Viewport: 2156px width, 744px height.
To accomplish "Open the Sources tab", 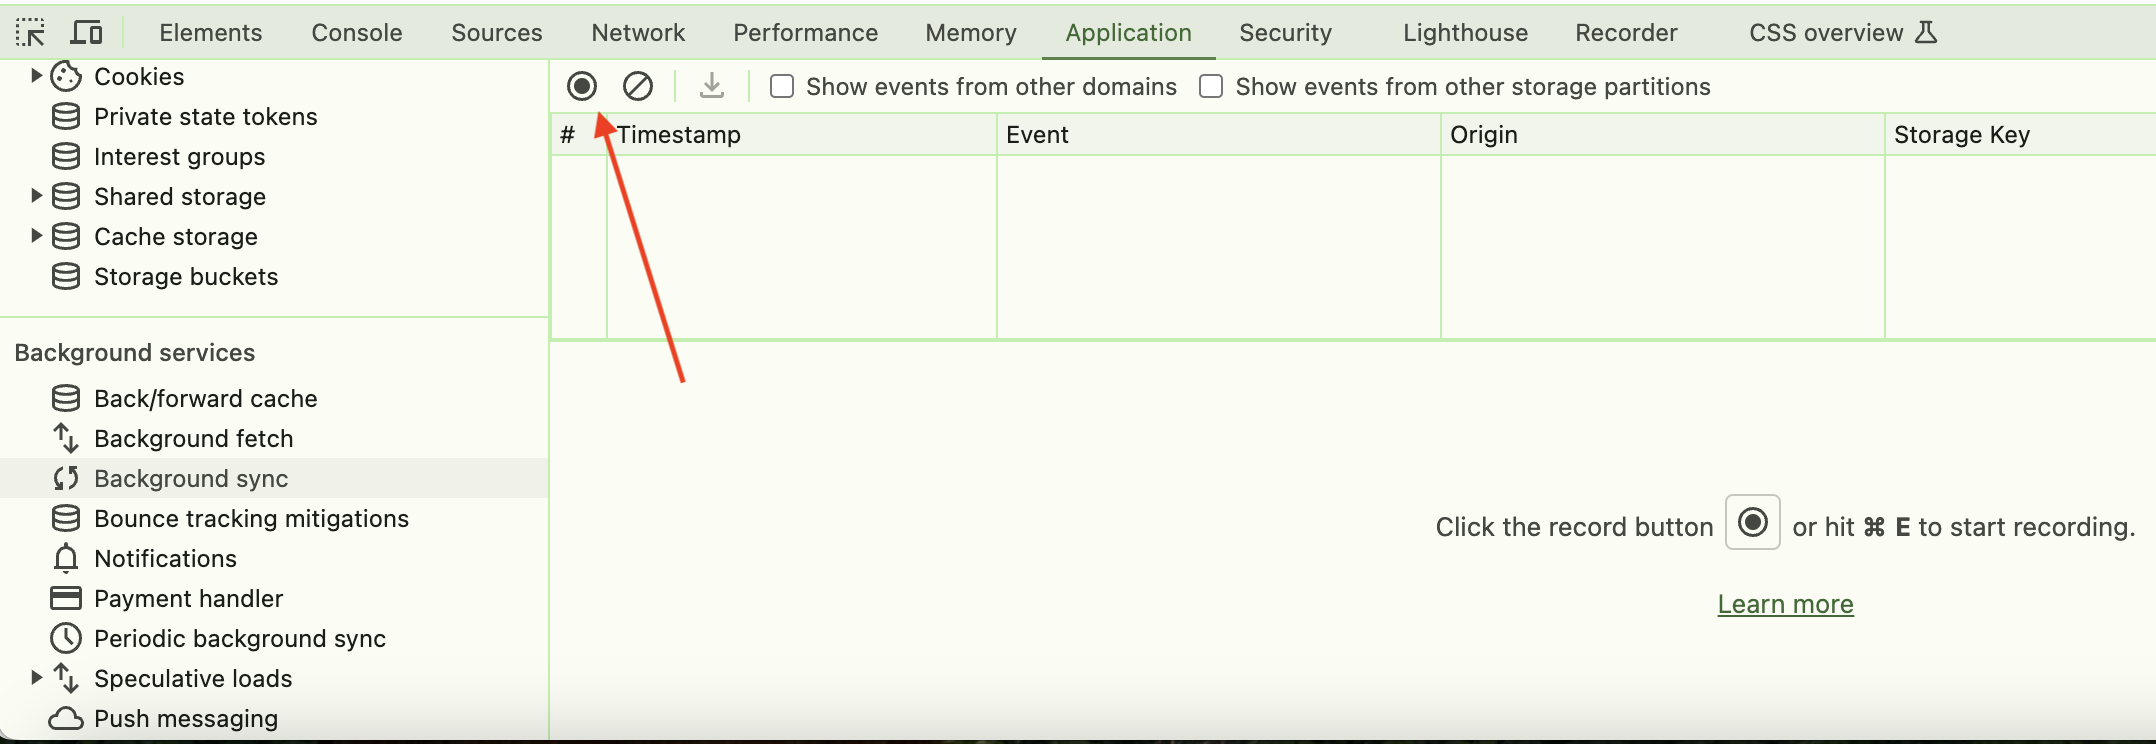I will point(497,32).
